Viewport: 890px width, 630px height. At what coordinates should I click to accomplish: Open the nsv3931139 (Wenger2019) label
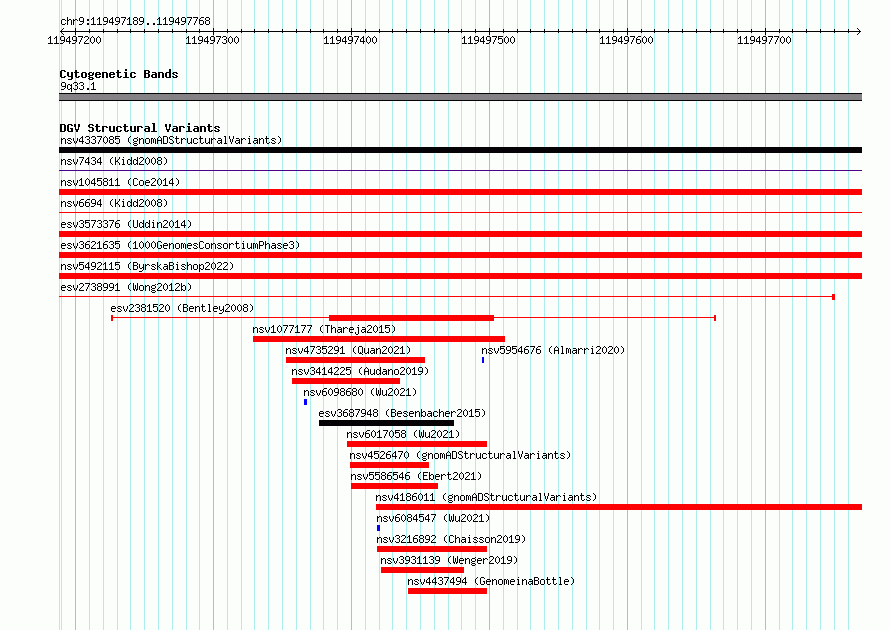449,560
